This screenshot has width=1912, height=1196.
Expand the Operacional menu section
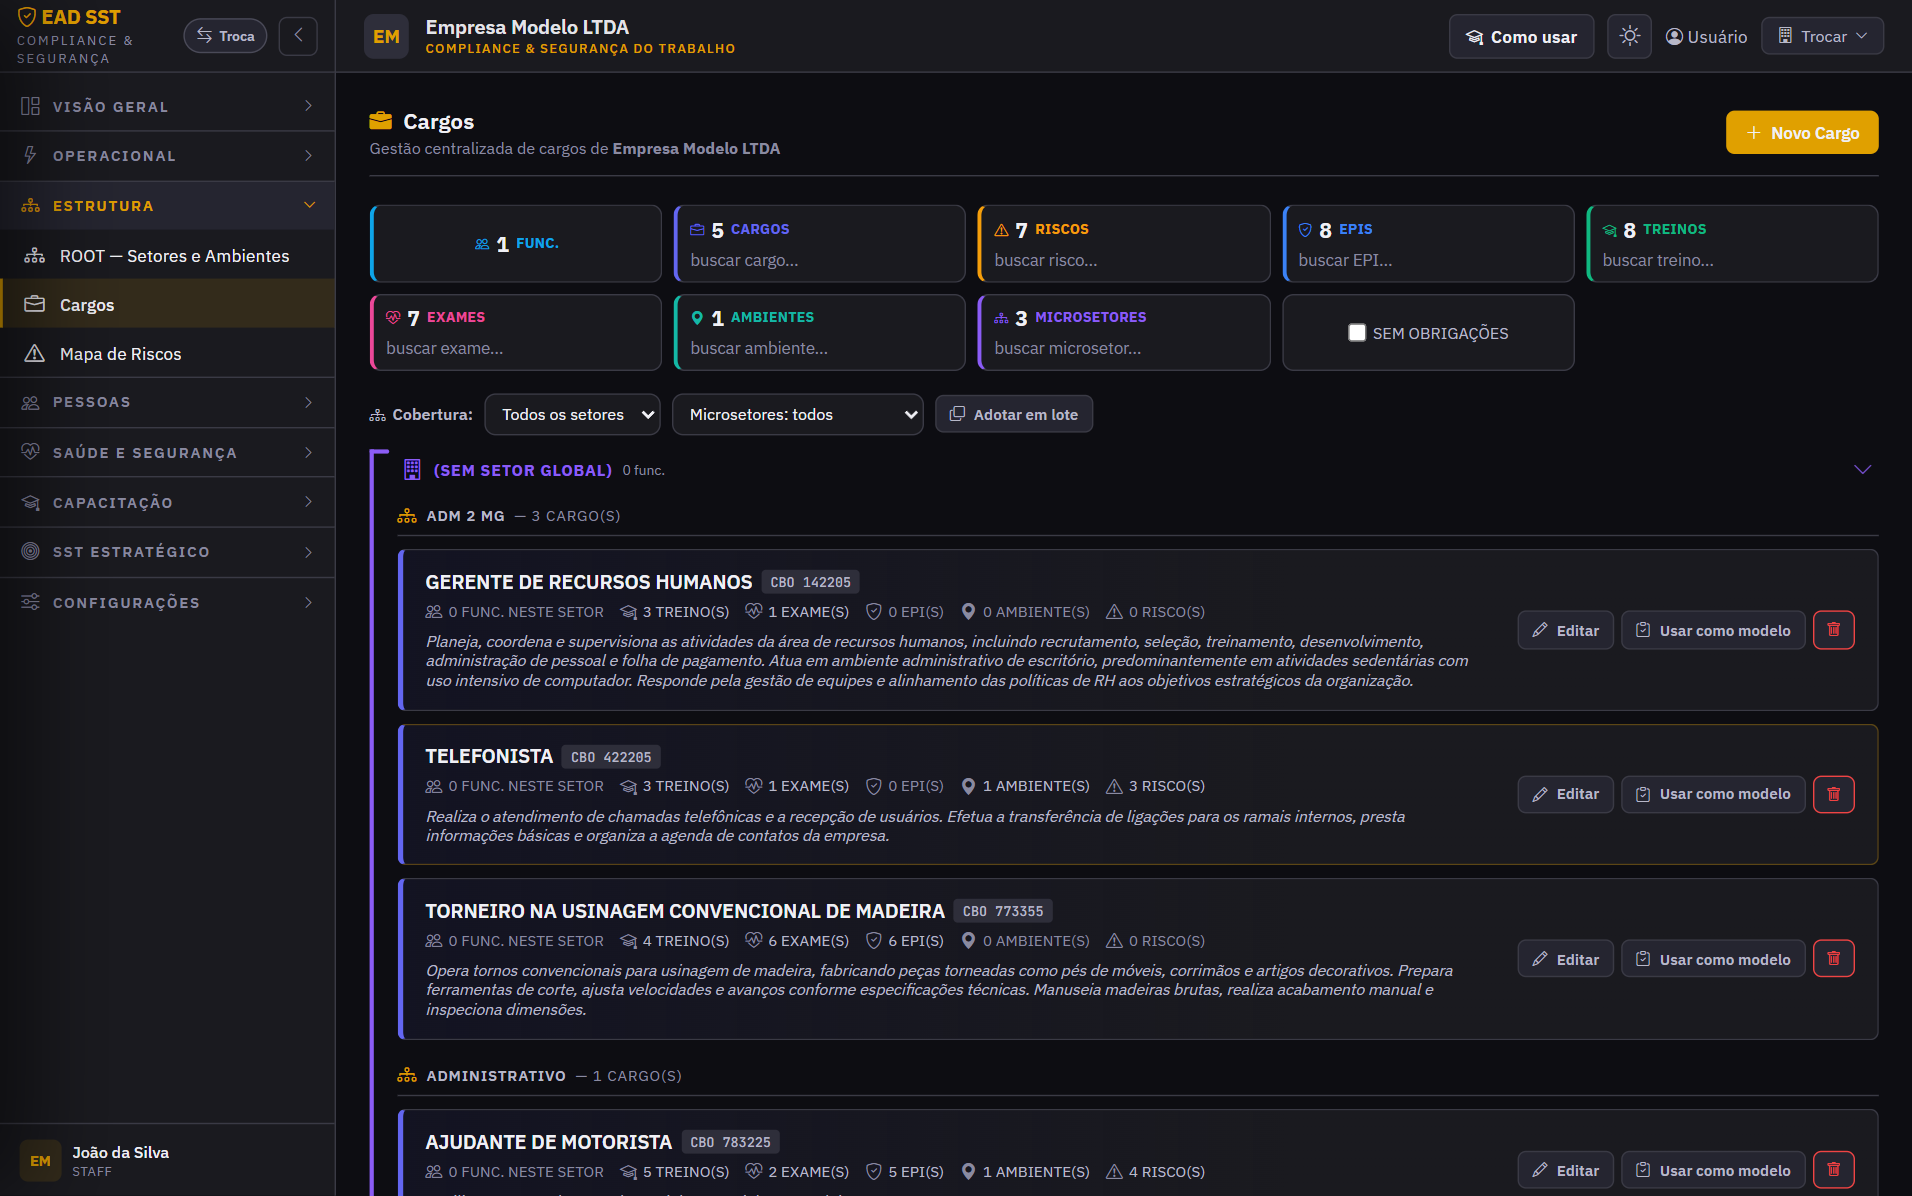(x=168, y=156)
